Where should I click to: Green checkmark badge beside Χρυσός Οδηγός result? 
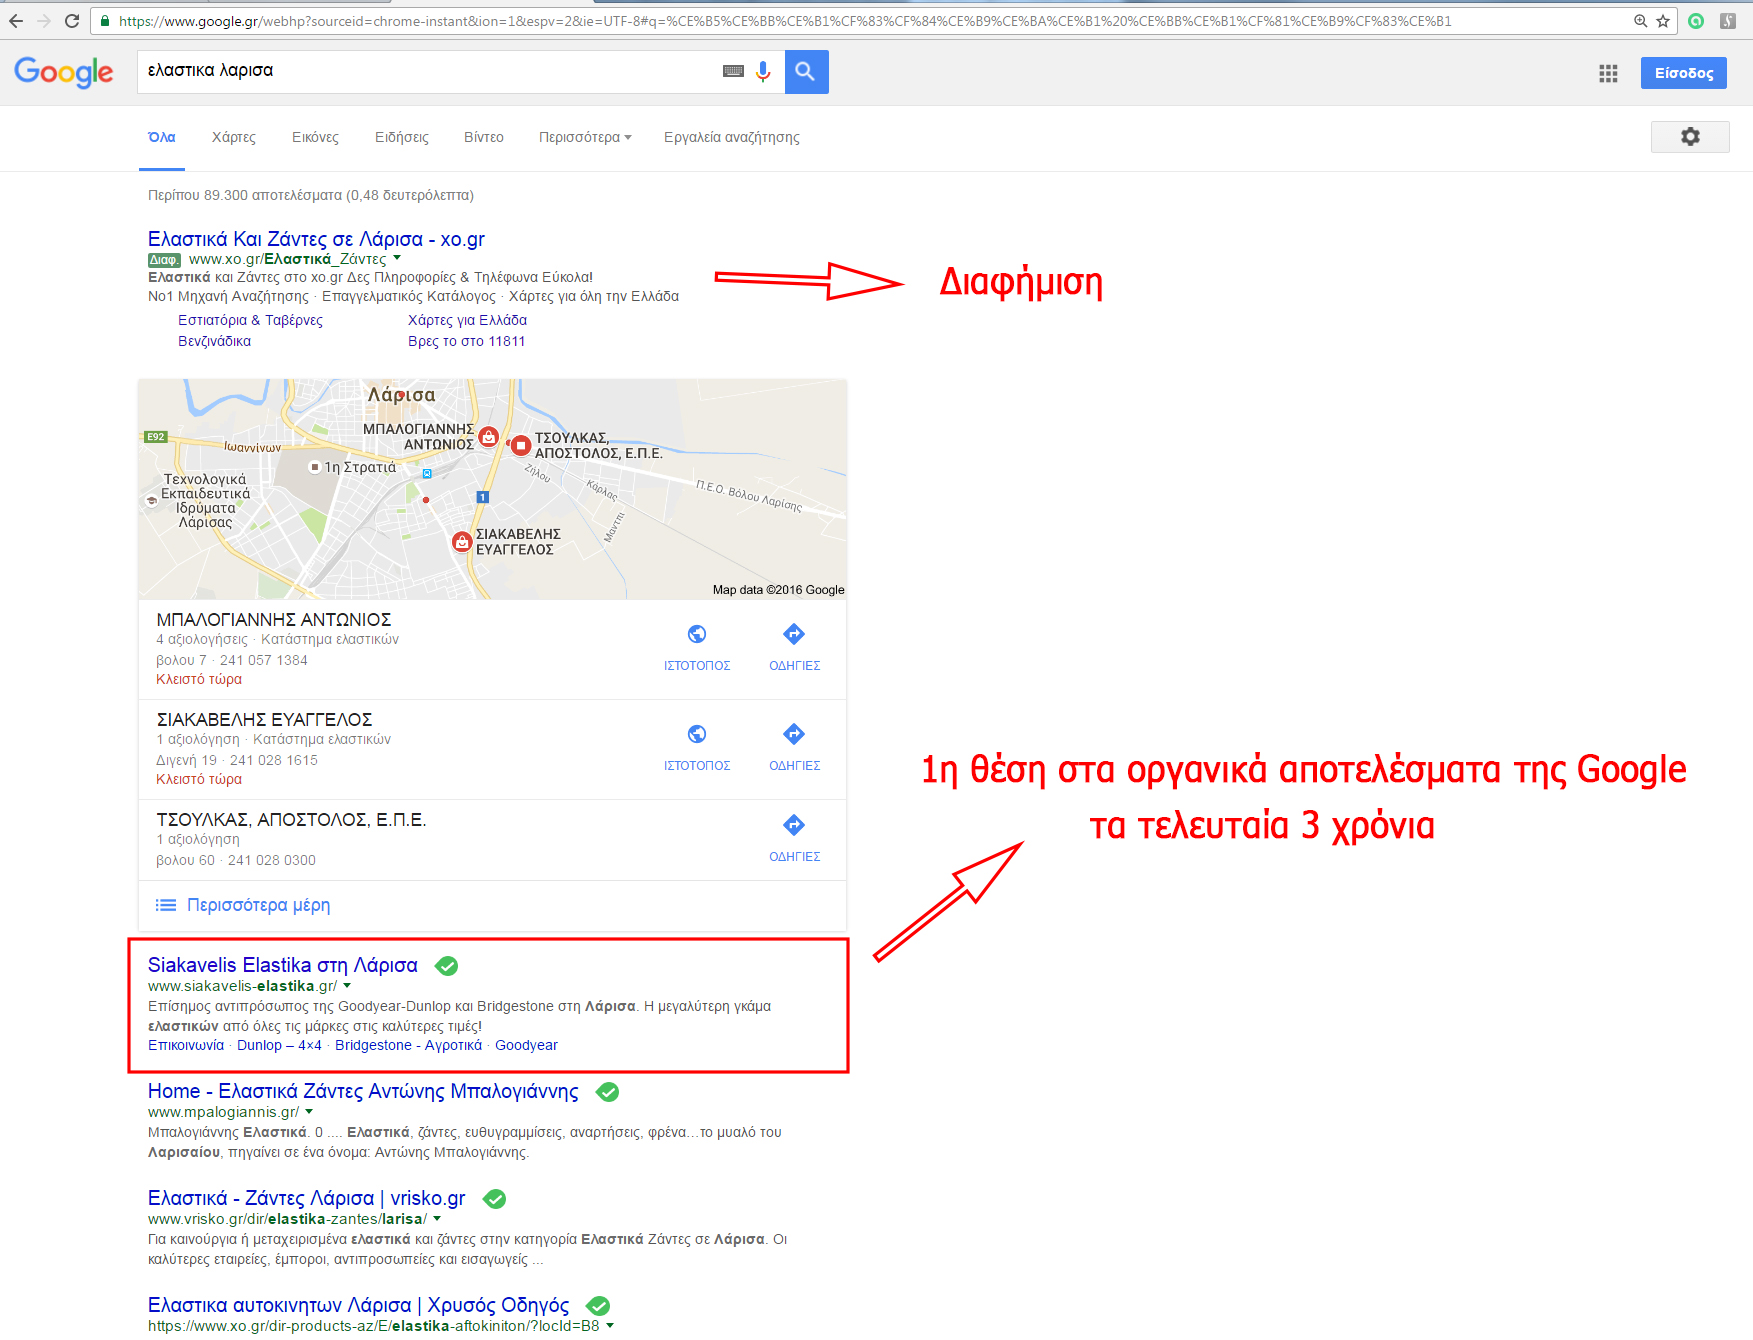click(598, 1306)
